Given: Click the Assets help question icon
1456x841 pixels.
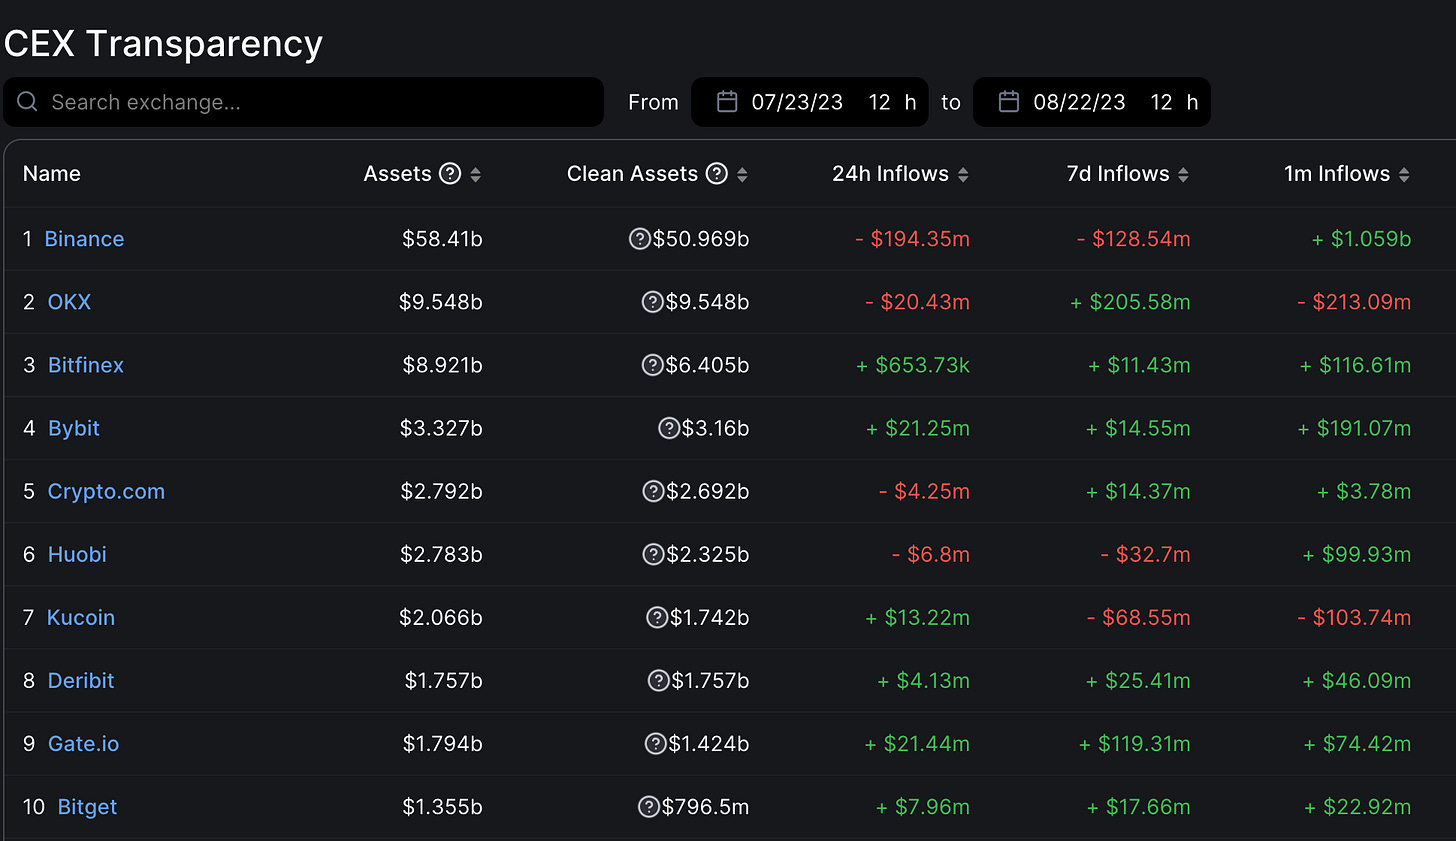Looking at the screenshot, I should tap(450, 174).
